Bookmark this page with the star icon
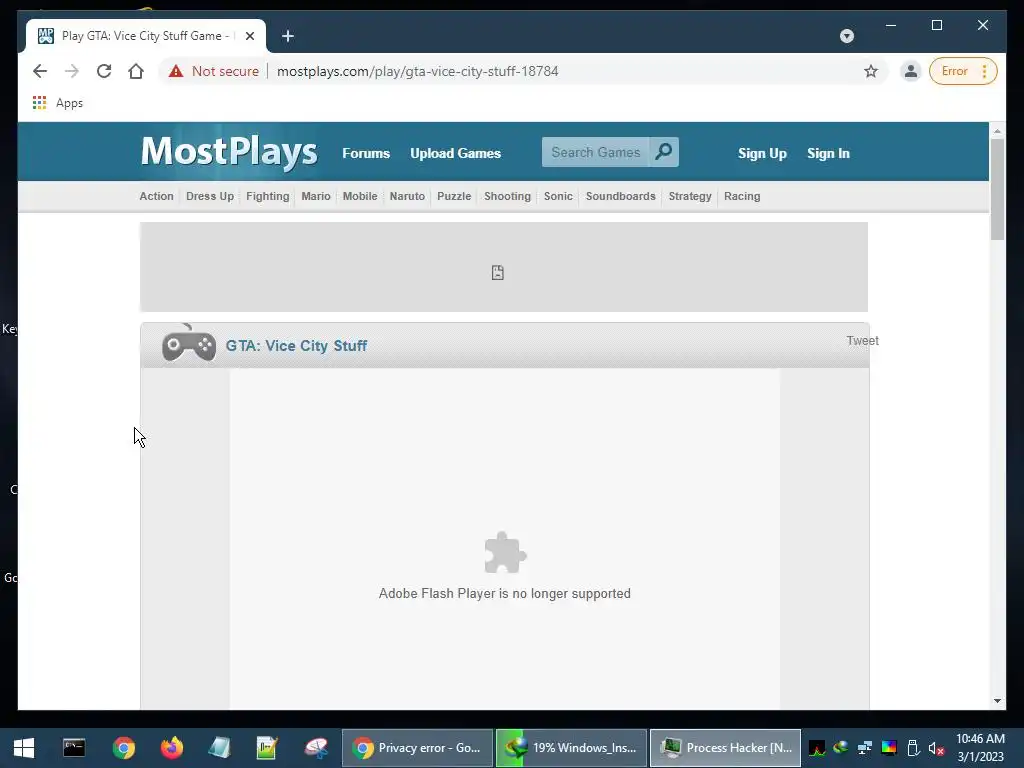This screenshot has height=768, width=1024. tap(871, 71)
